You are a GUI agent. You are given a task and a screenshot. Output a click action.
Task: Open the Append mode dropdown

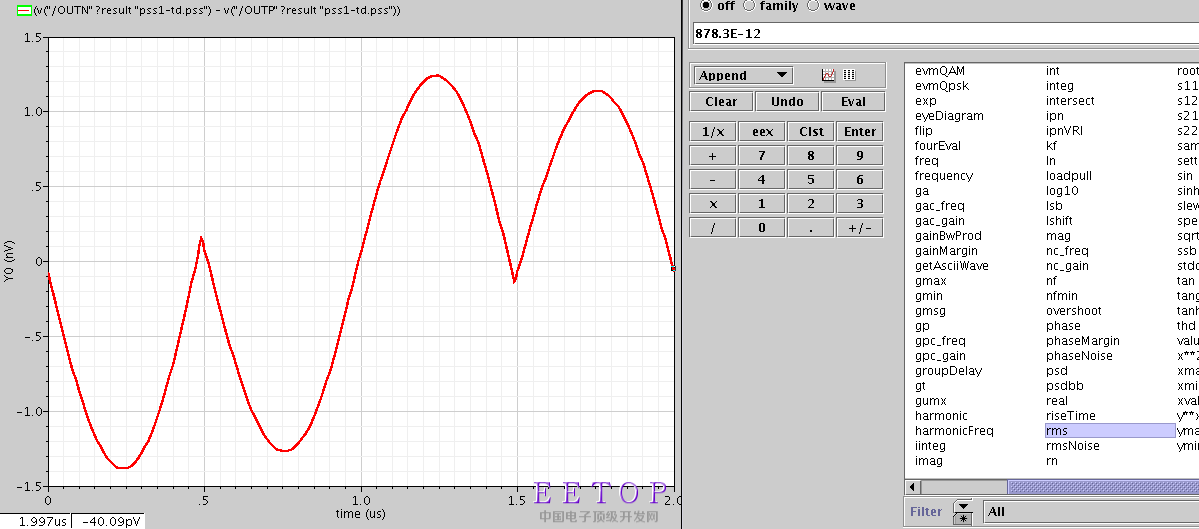click(743, 75)
